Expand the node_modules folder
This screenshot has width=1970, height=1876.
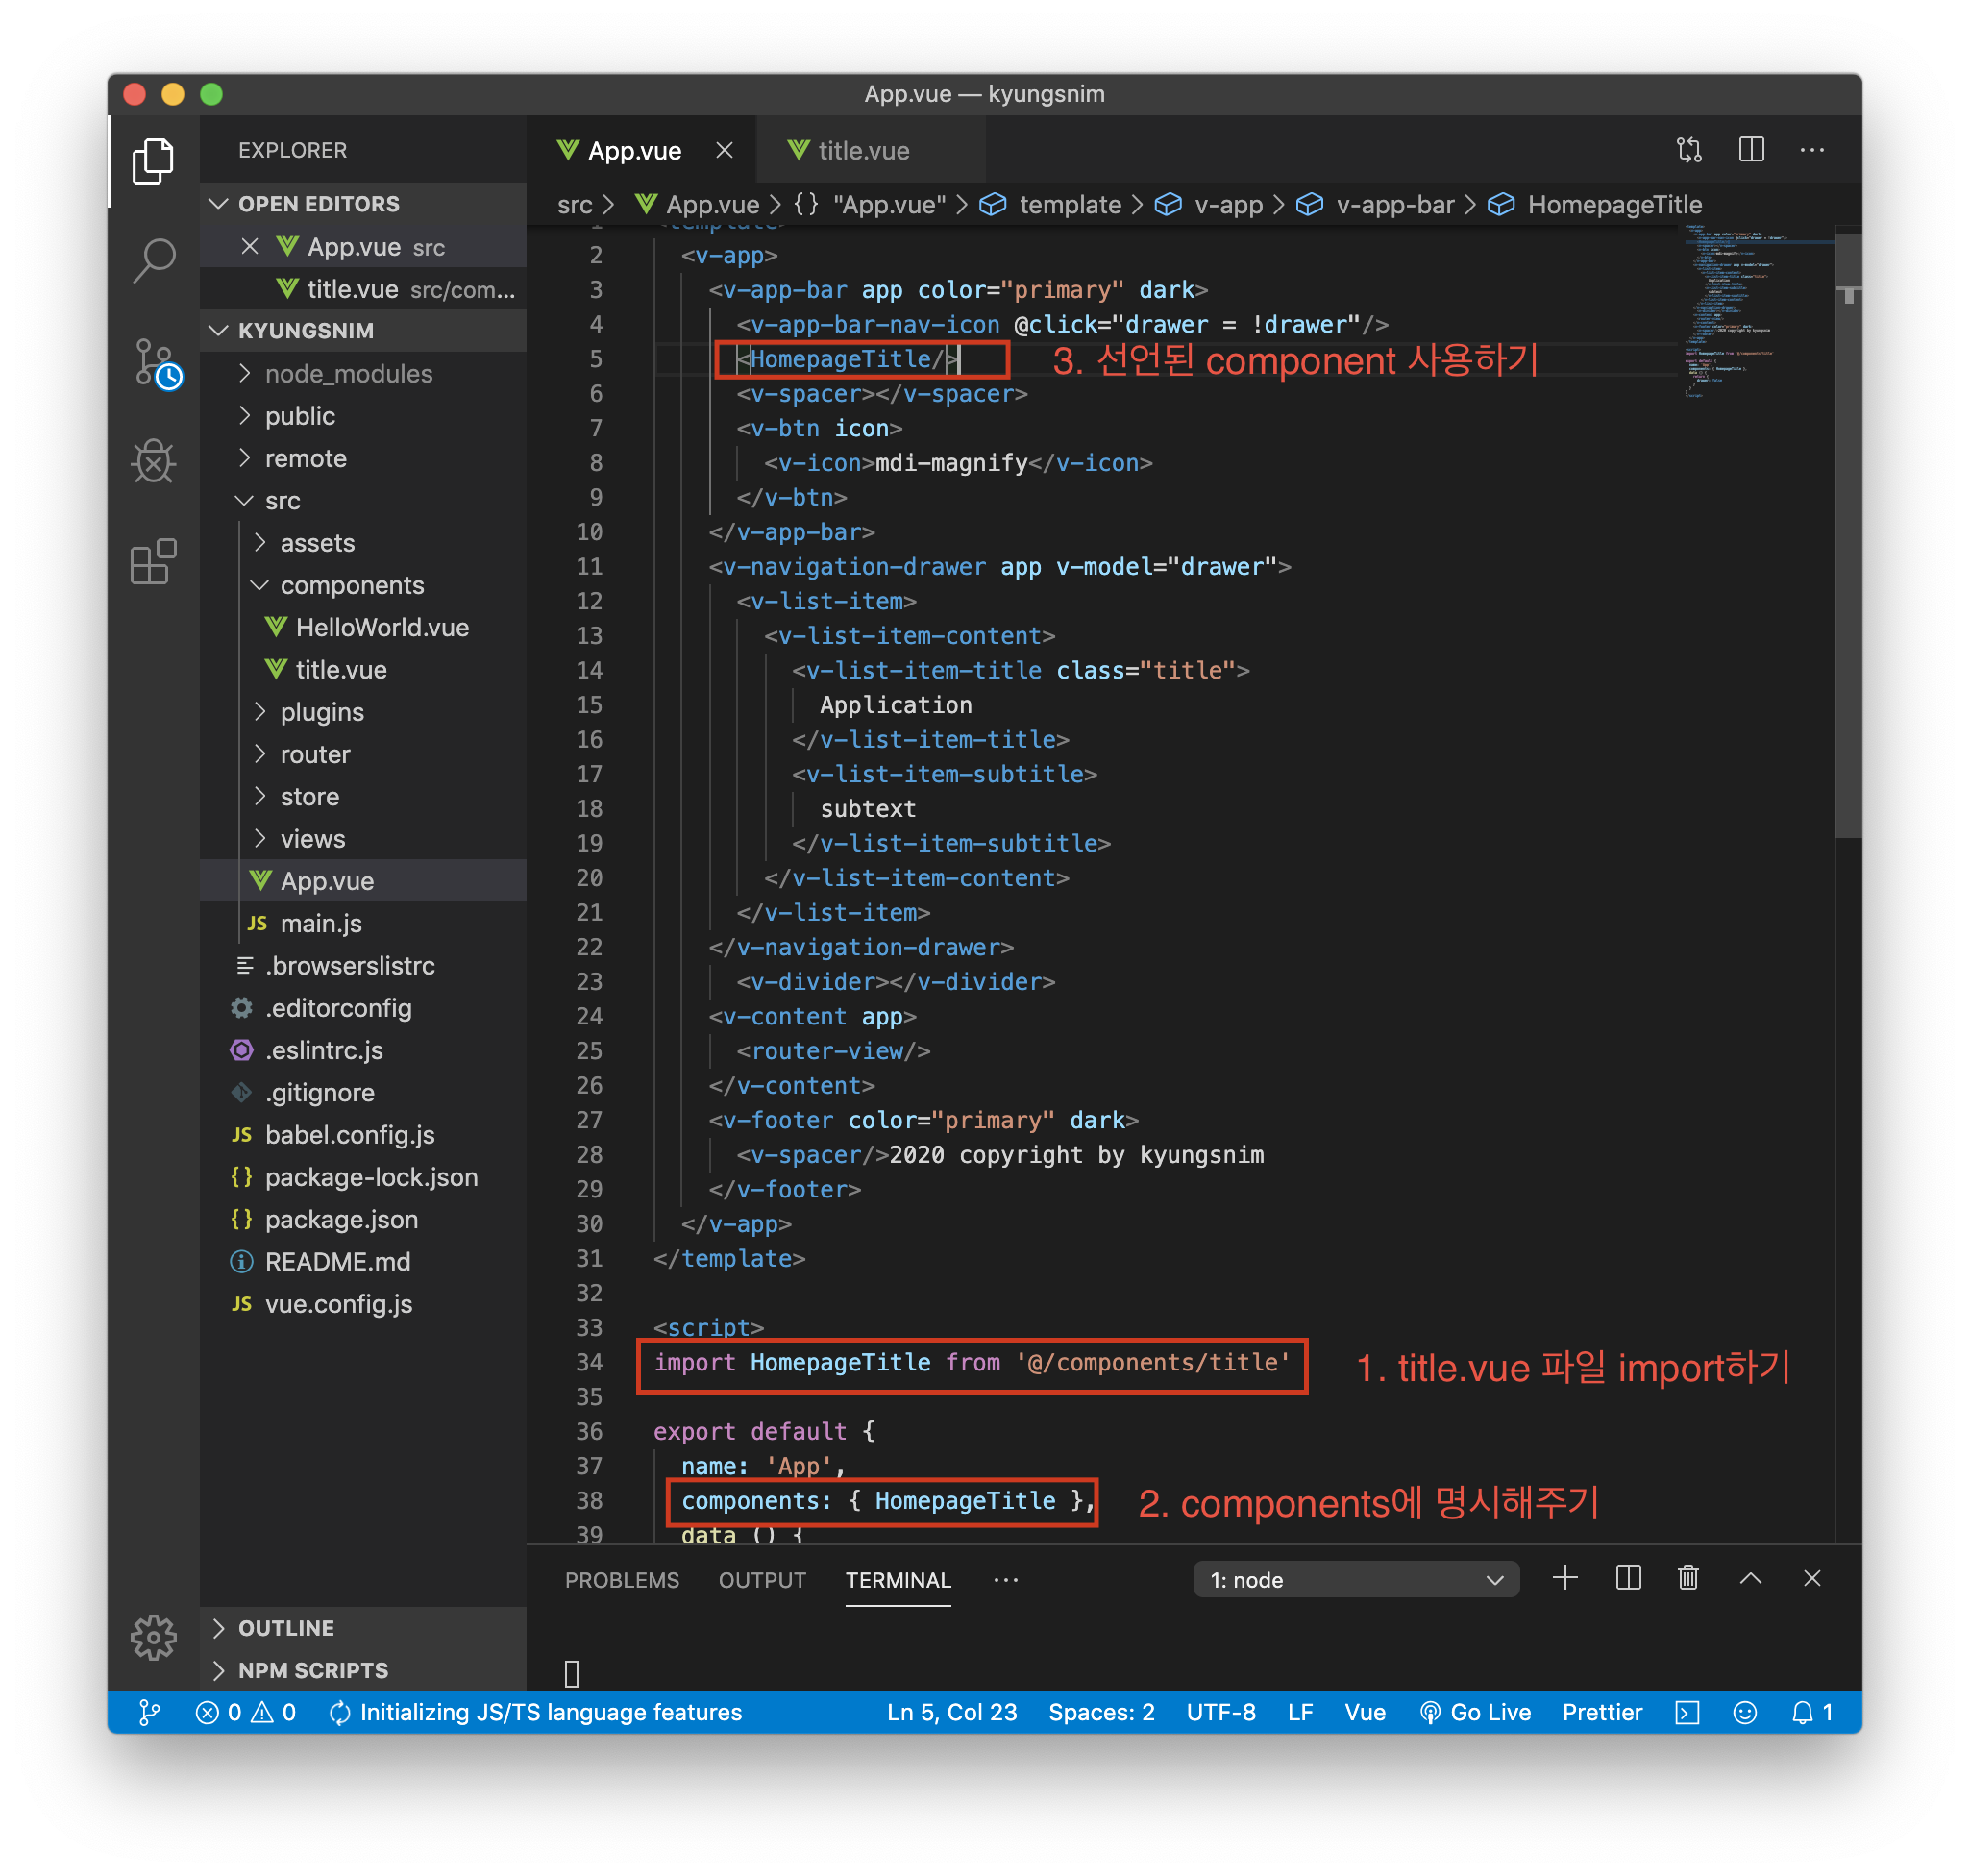click(x=348, y=374)
